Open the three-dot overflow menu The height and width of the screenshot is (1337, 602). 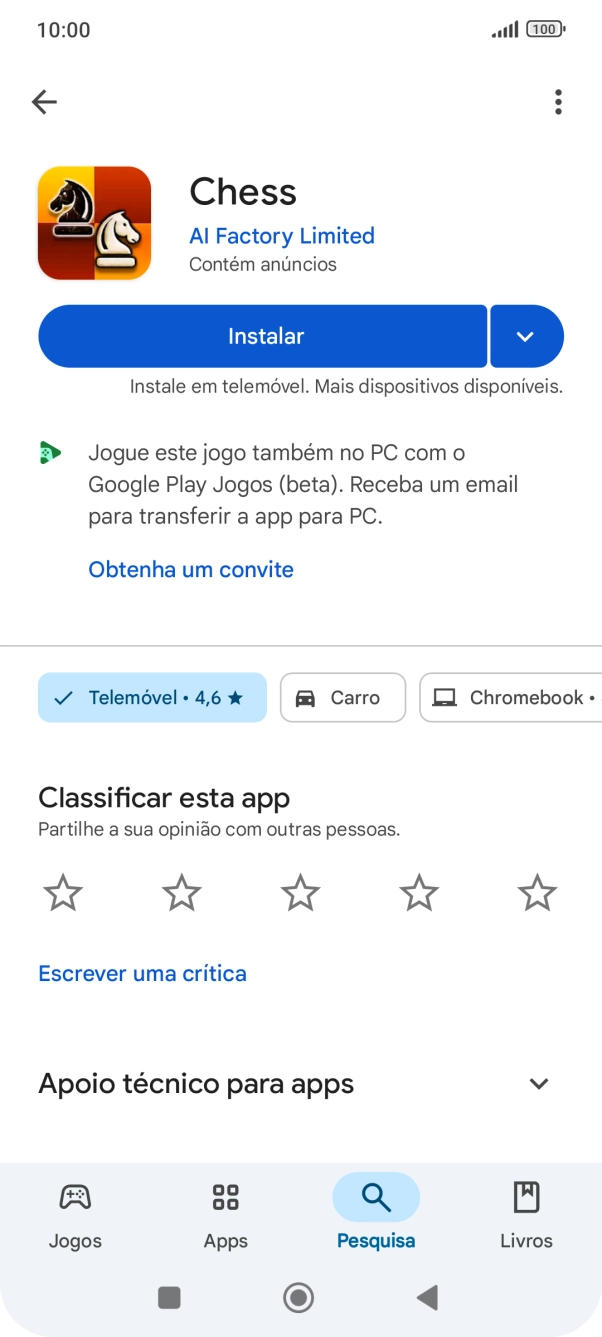(x=557, y=101)
